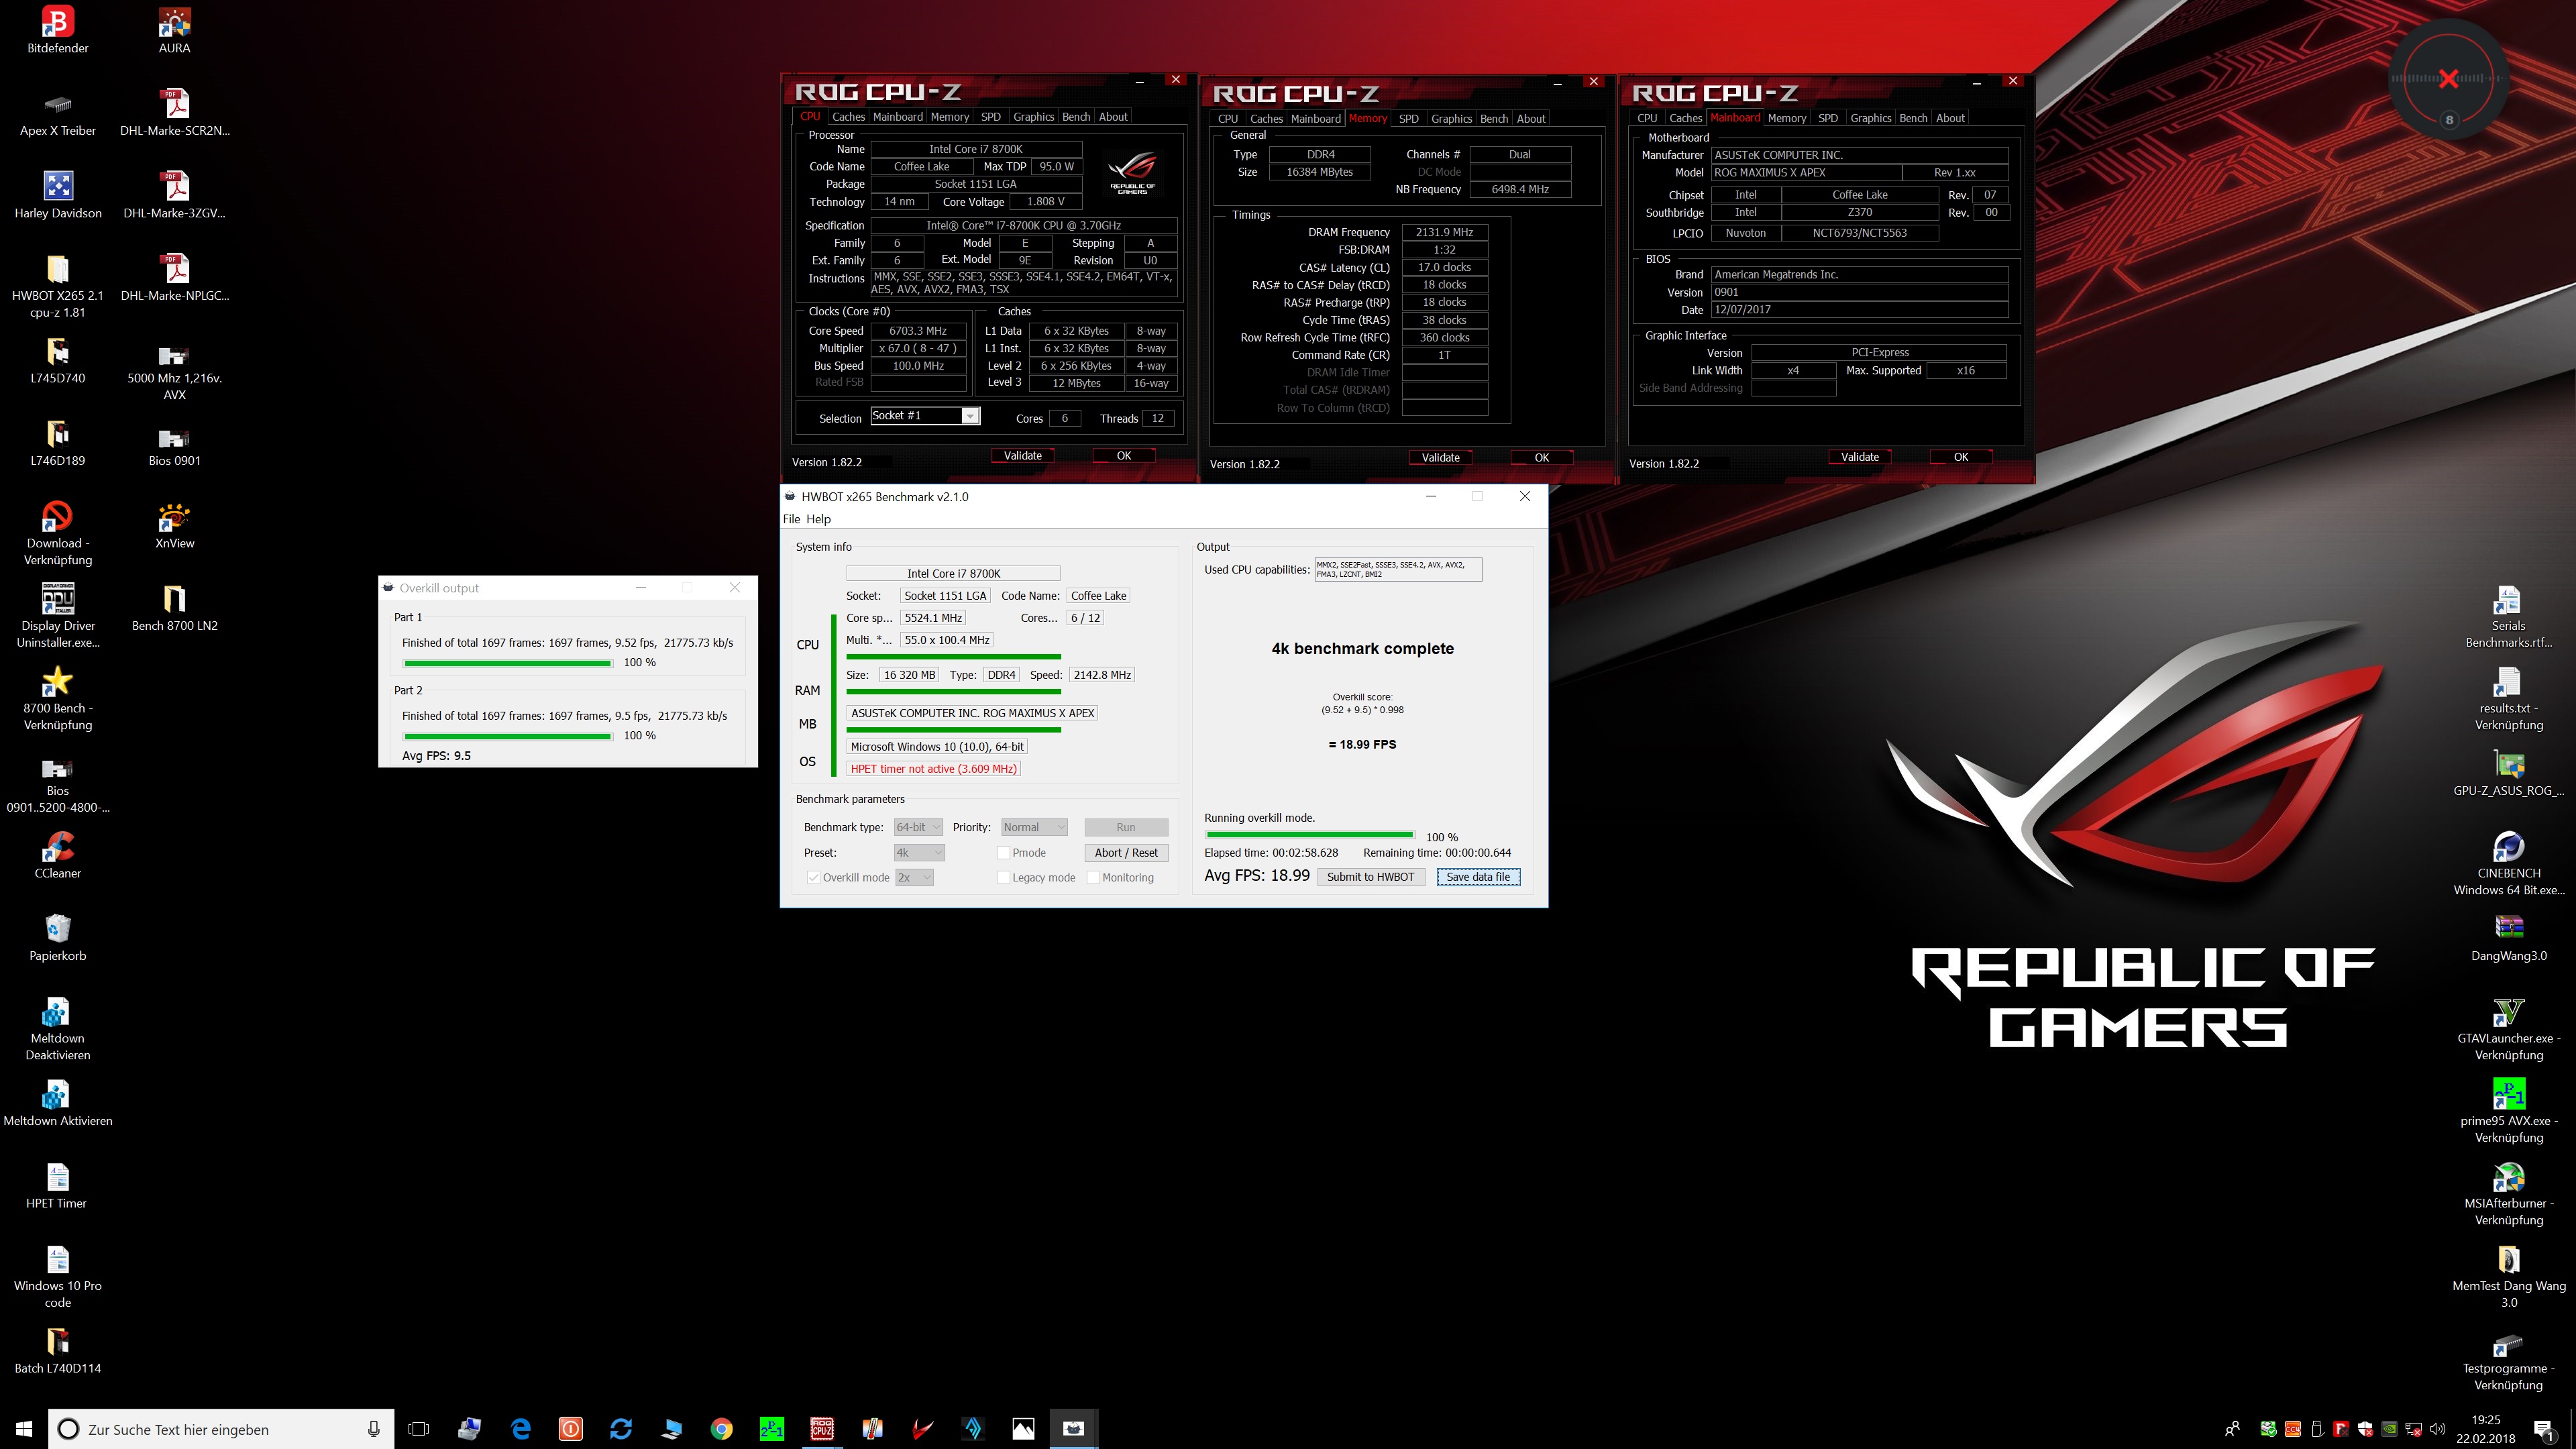Open the AURA desktop icon
Screen dimensions: 2576x1449
coord(174,30)
